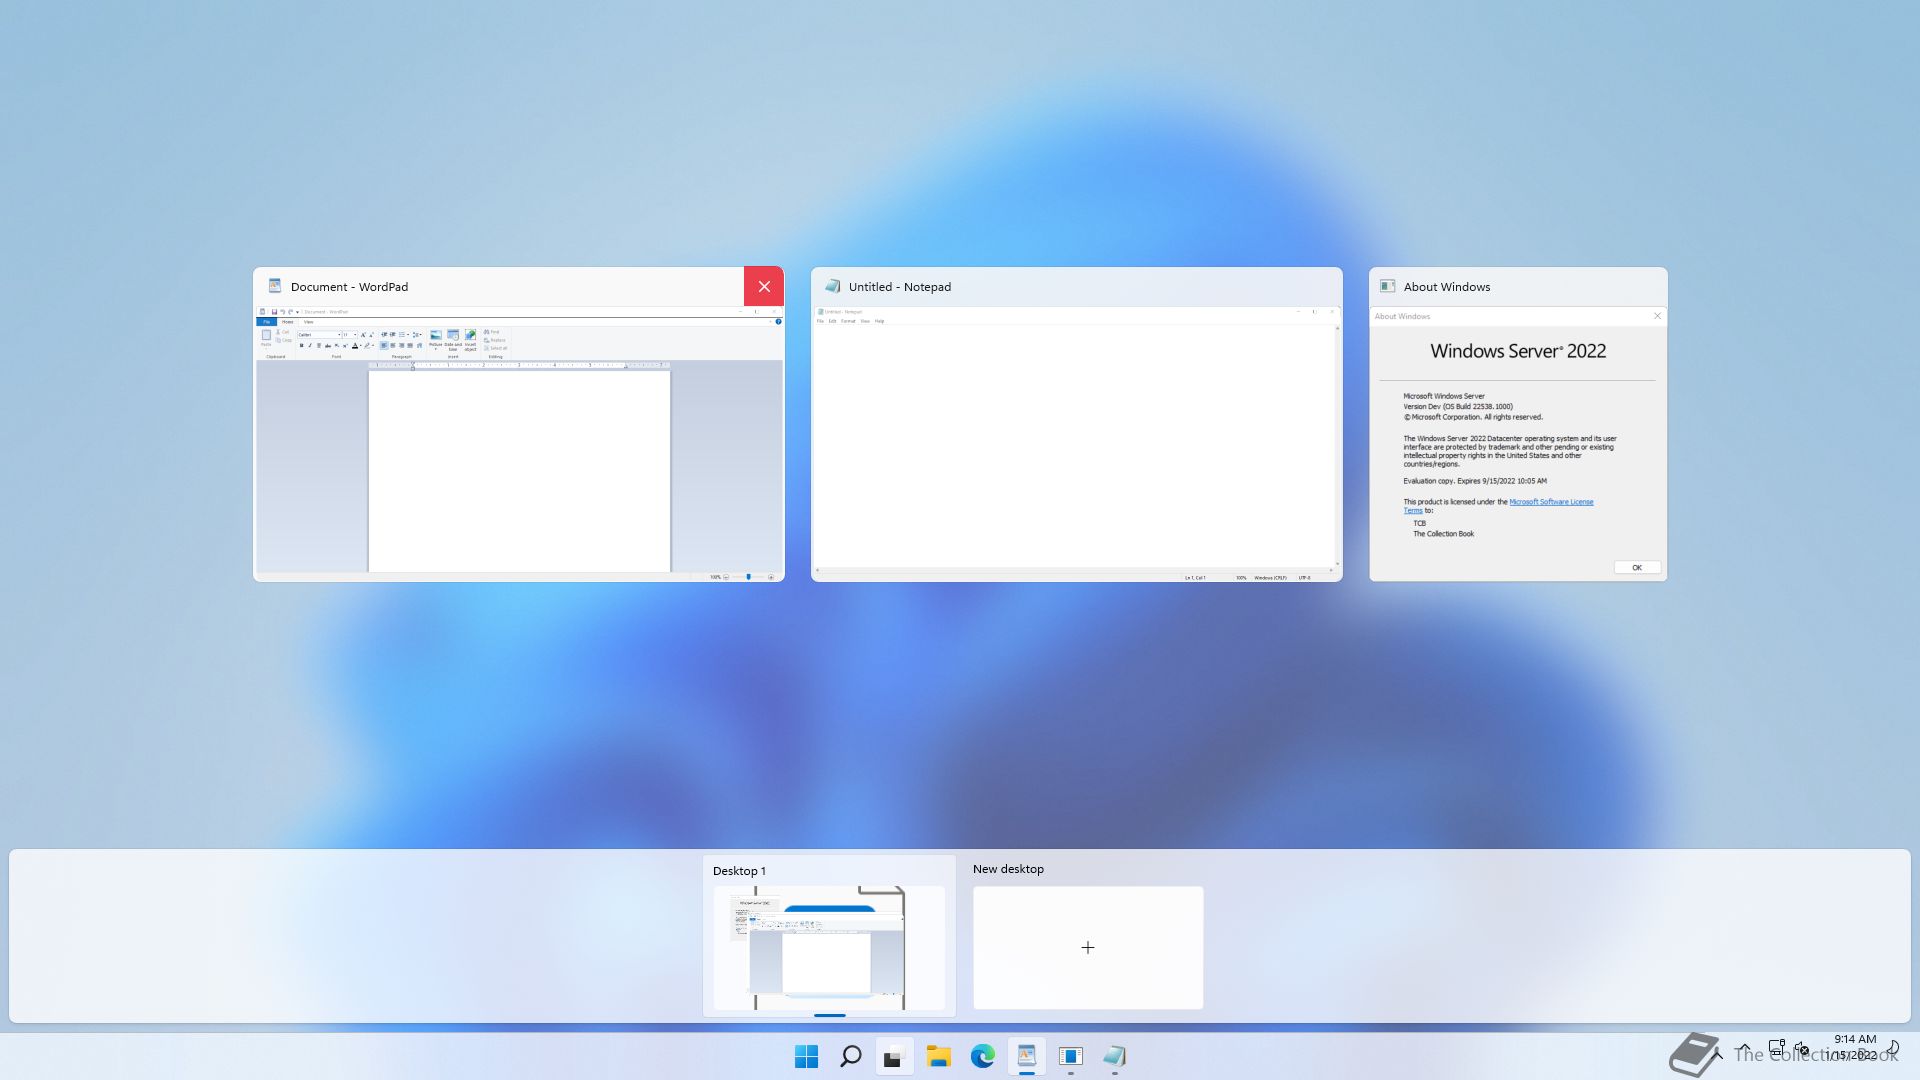
Task: Click the Untitled - Notepad title text
Action: tap(900, 287)
